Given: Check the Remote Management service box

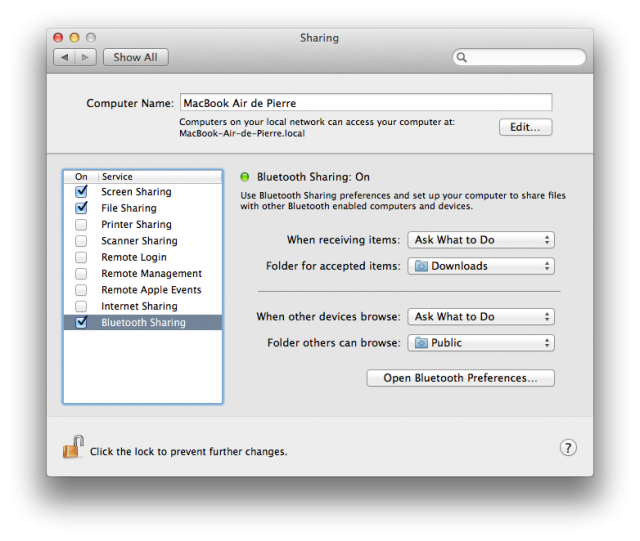Looking at the screenshot, I should pos(81,274).
